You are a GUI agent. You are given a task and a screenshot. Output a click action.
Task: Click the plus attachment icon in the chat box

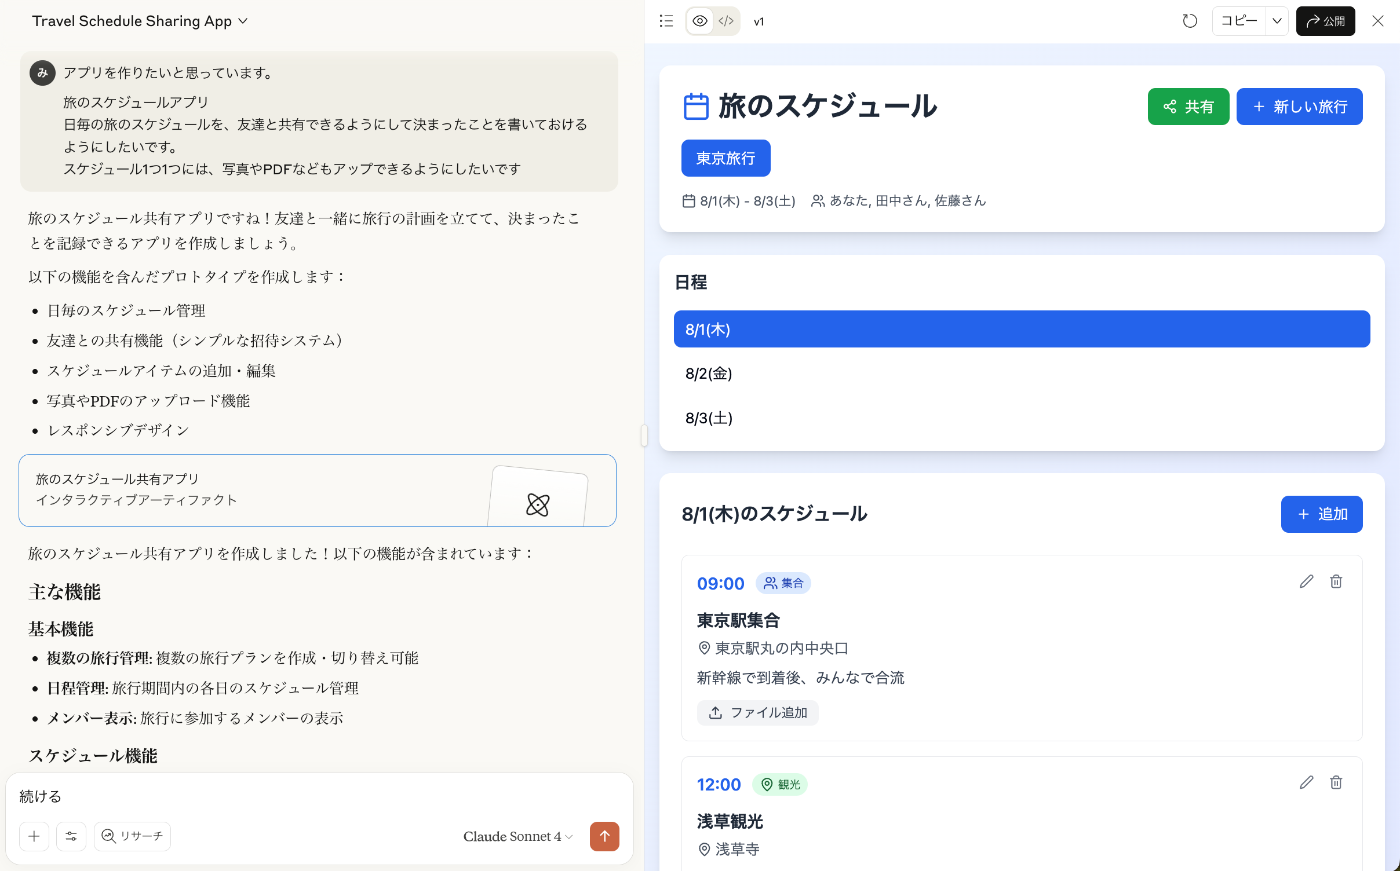coord(34,836)
